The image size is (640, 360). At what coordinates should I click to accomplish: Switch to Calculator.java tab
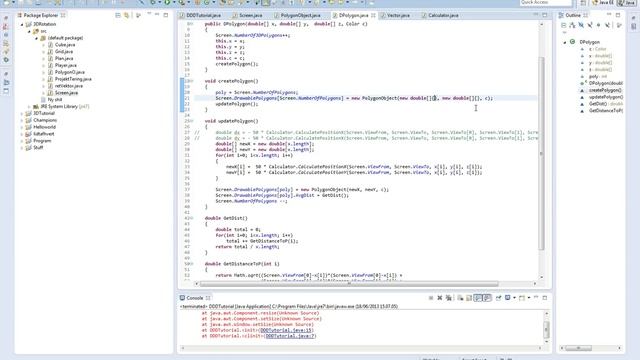coord(443,15)
